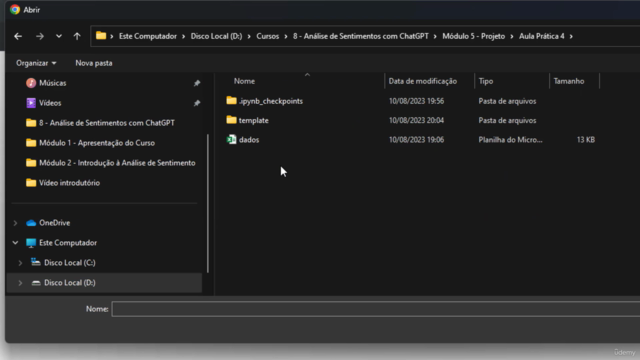This screenshot has width=640, height=360.
Task: Collapse the Este Computador tree node
Action: (x=16, y=243)
